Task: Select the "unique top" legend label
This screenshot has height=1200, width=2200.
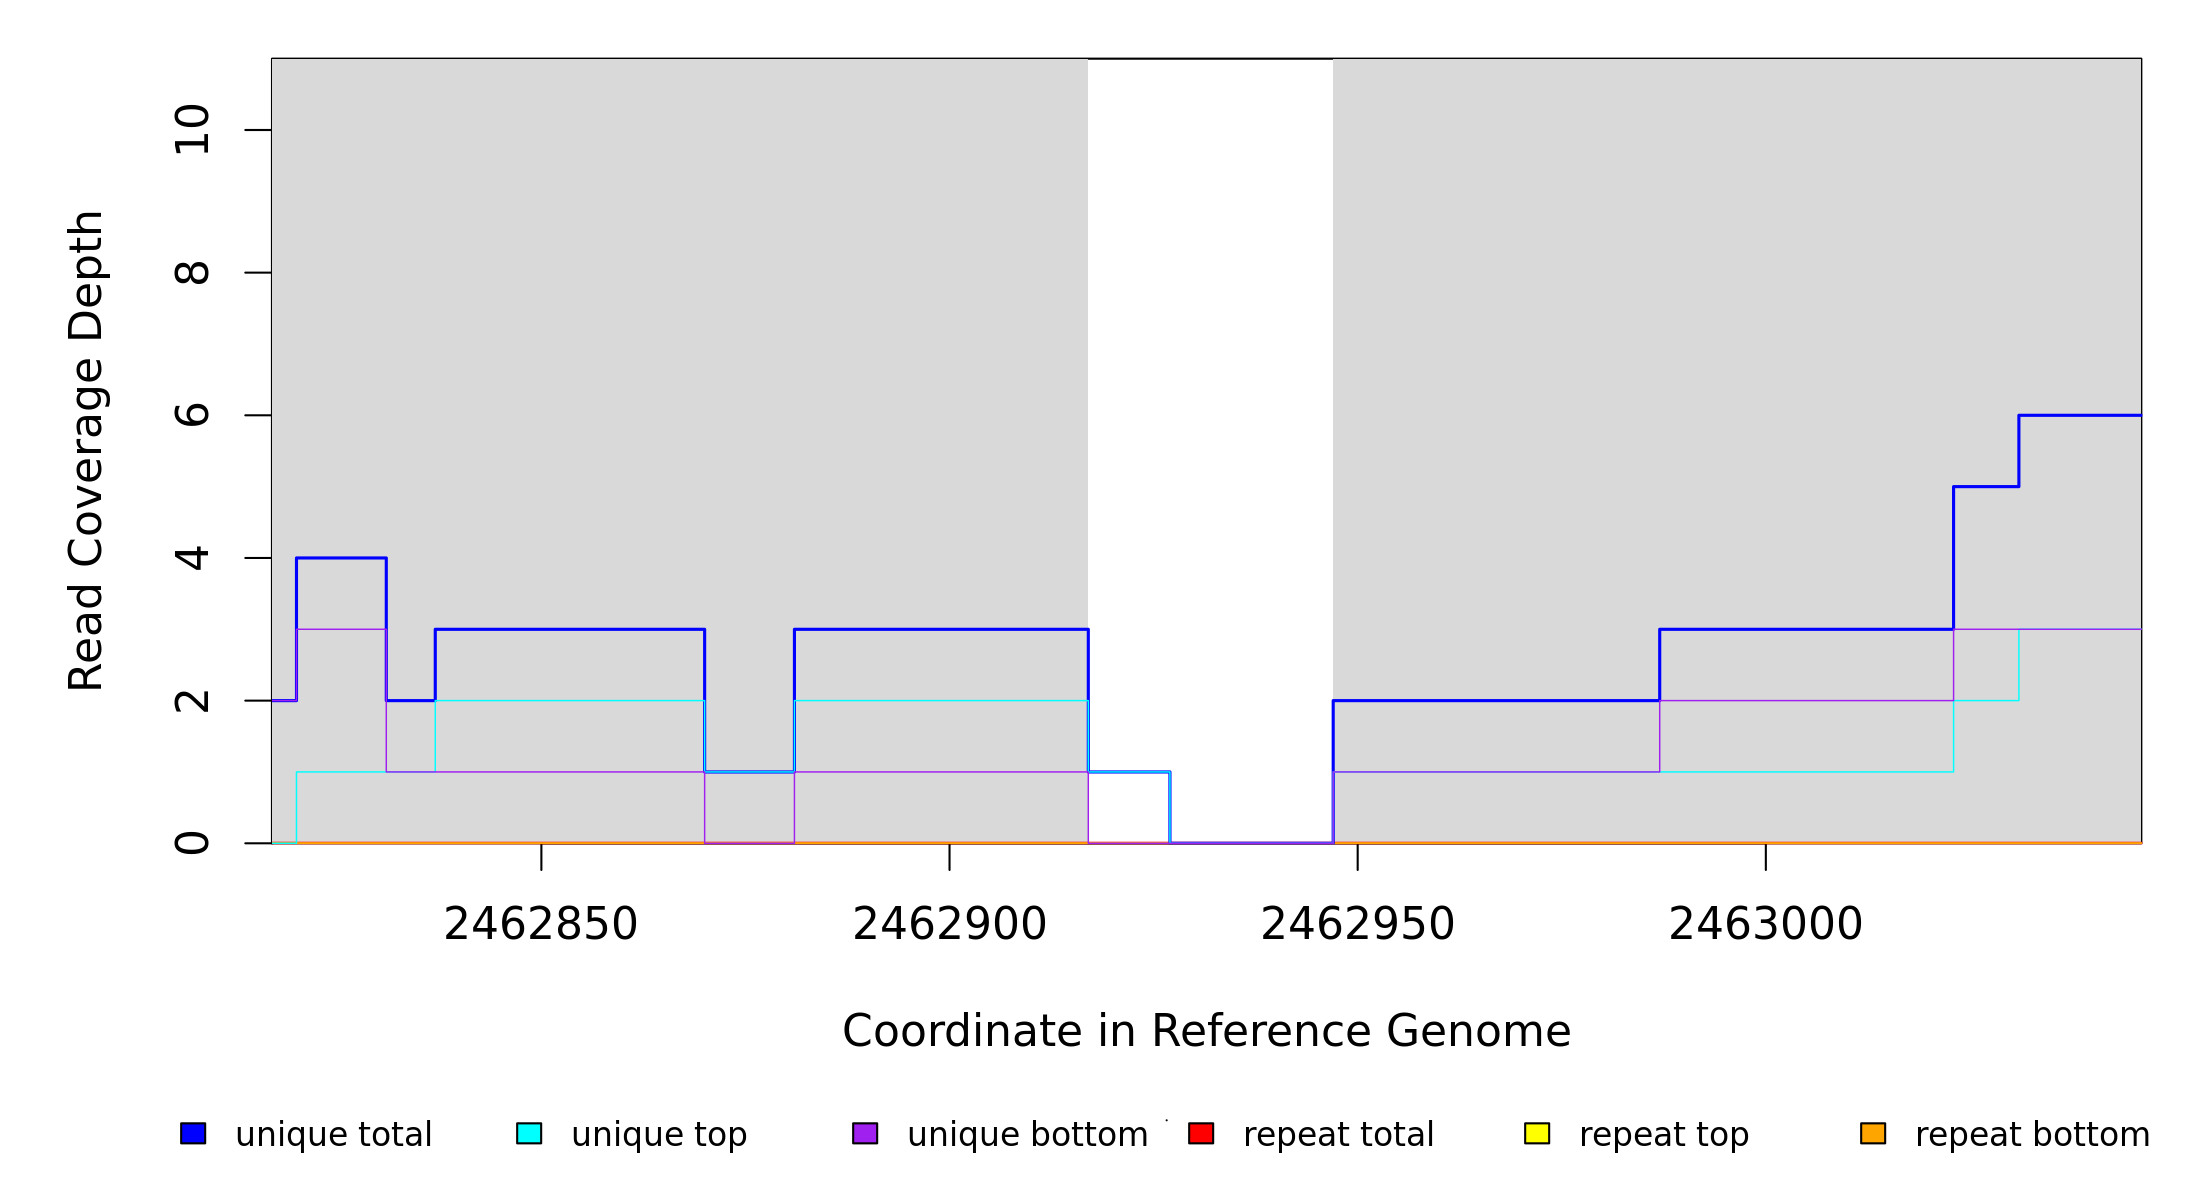Action: click(x=659, y=1135)
